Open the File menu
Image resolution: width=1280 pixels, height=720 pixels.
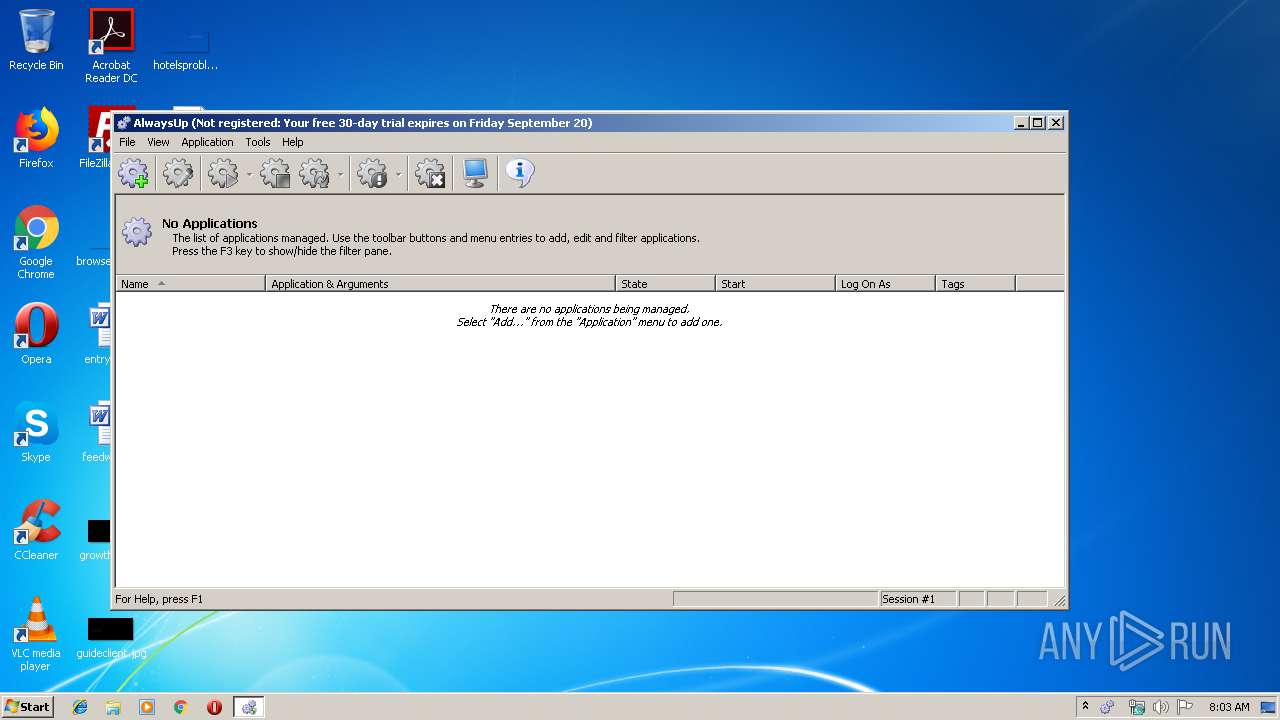(x=127, y=142)
